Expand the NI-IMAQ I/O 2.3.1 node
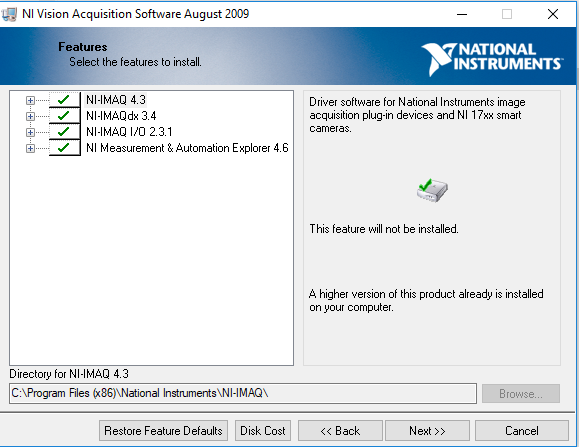The width and height of the screenshot is (579, 447). tap(30, 132)
